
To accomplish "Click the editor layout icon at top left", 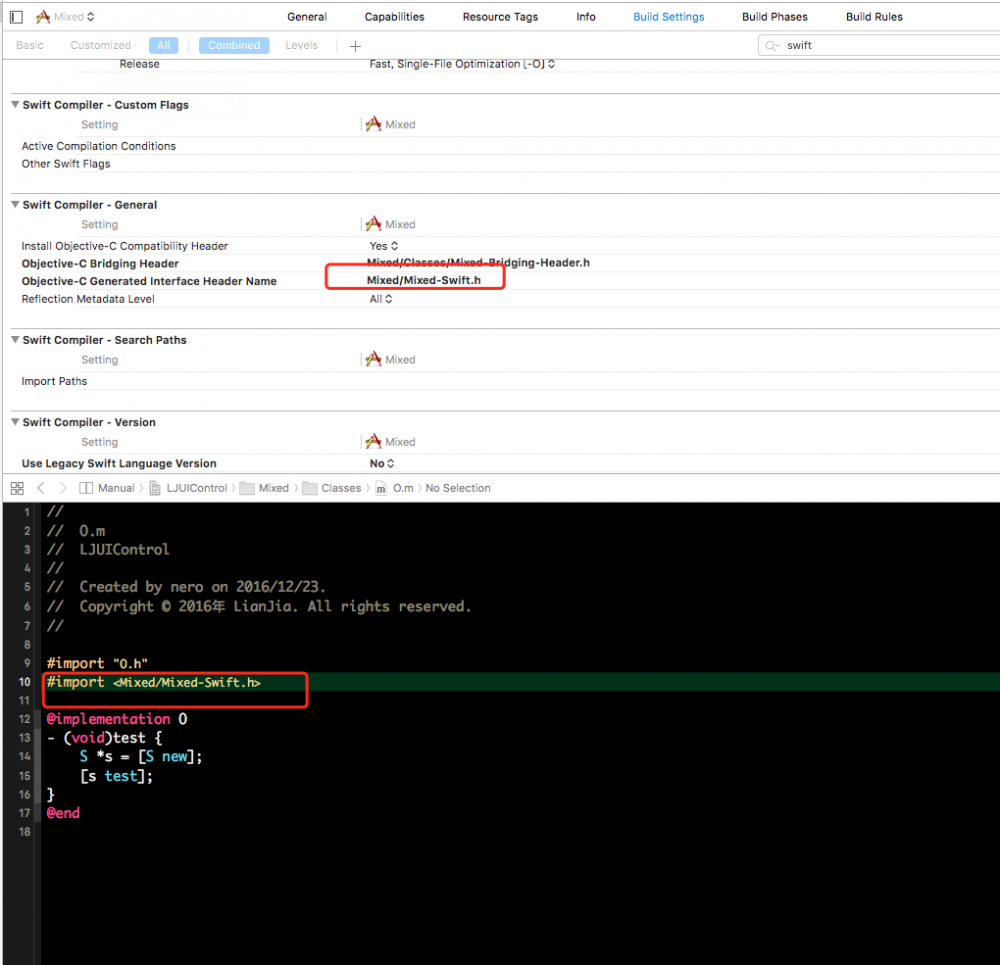I will (14, 16).
